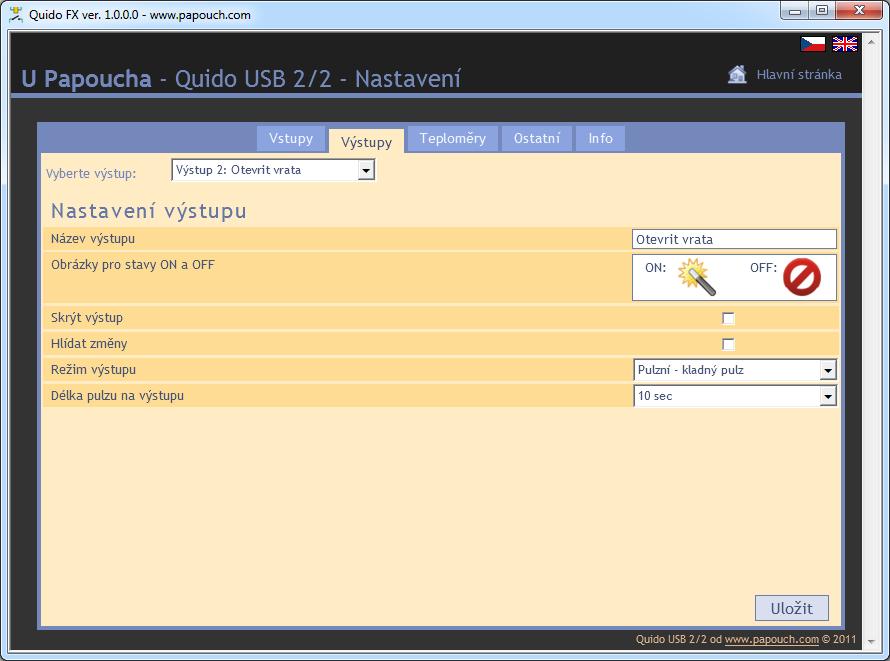Open the www.papouch.com footer link
This screenshot has width=890, height=661.
[771, 639]
